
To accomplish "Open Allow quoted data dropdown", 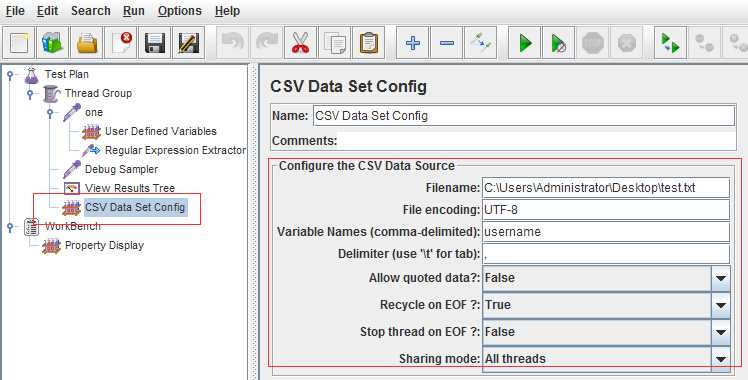I will [x=720, y=278].
